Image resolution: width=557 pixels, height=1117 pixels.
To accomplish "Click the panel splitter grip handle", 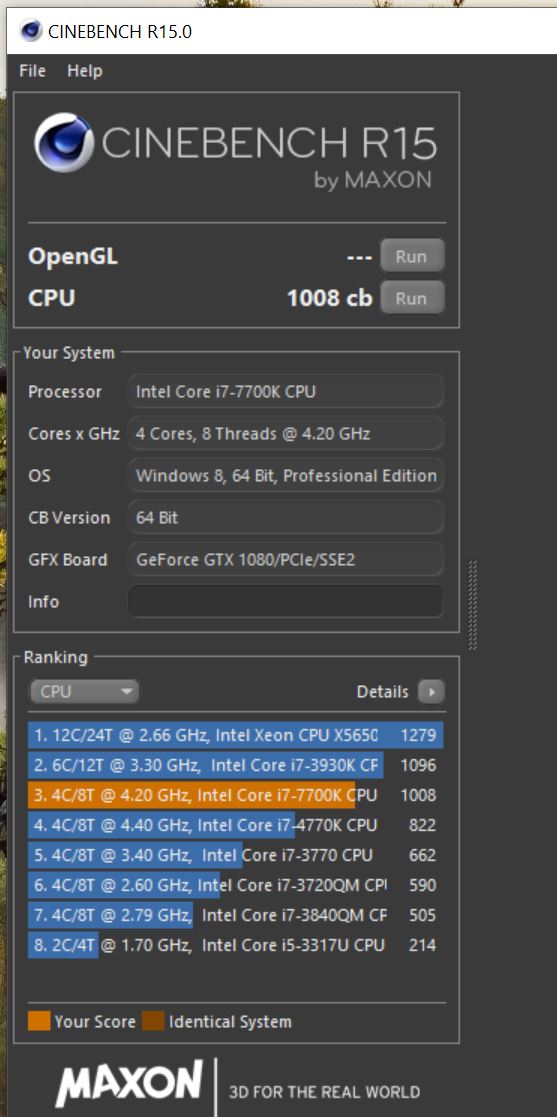I will 472,605.
